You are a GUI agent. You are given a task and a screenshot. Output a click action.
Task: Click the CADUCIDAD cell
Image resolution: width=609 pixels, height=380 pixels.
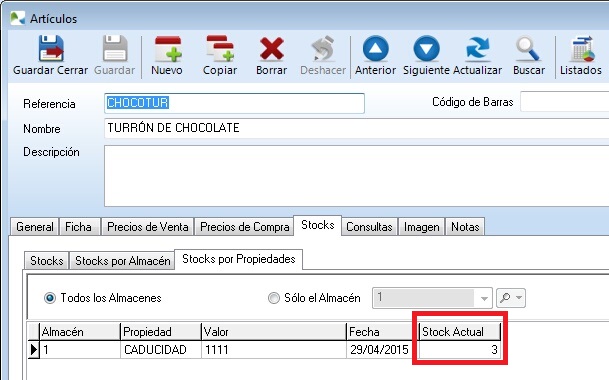click(x=161, y=350)
